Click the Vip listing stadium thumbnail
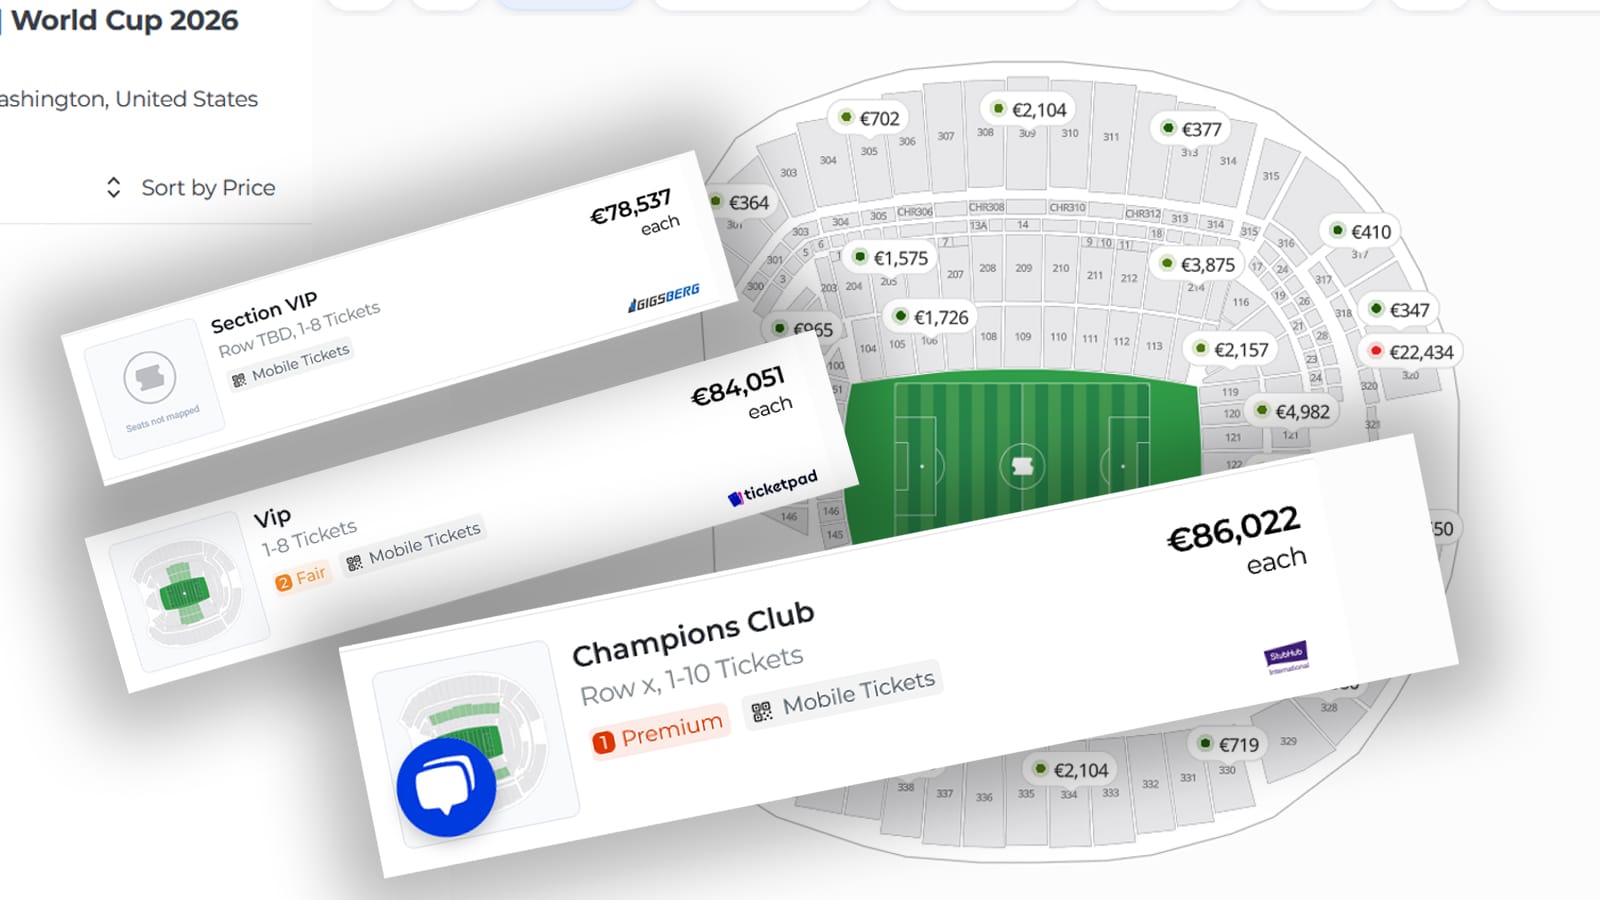Image resolution: width=1600 pixels, height=900 pixels. point(186,592)
